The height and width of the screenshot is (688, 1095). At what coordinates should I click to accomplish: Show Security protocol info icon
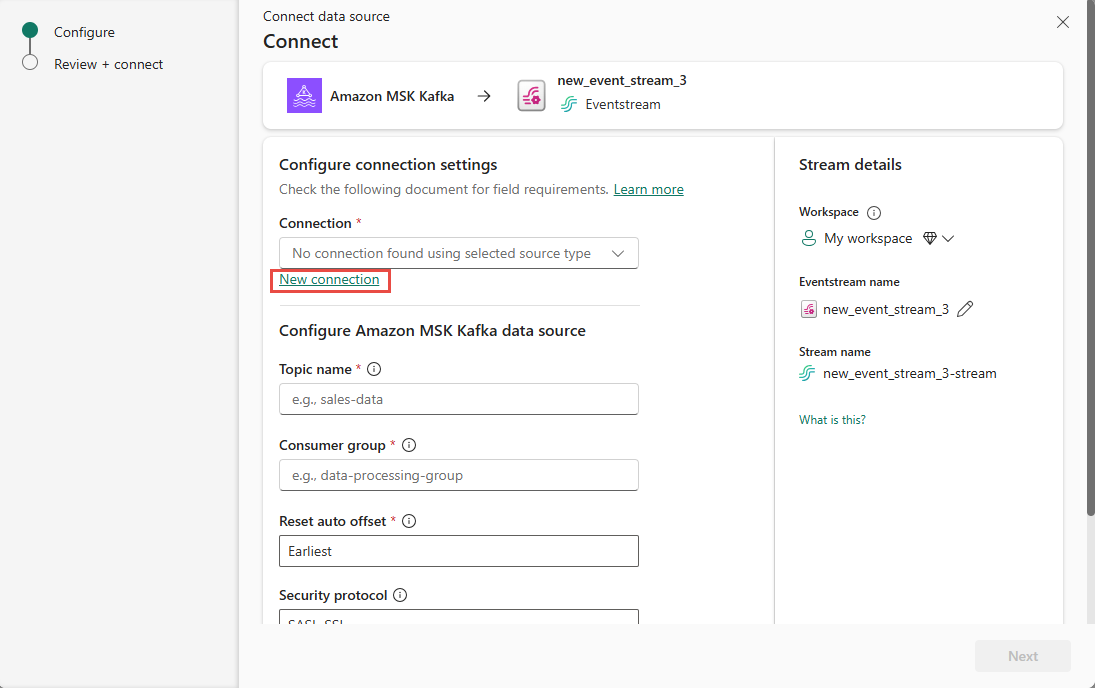(x=400, y=595)
